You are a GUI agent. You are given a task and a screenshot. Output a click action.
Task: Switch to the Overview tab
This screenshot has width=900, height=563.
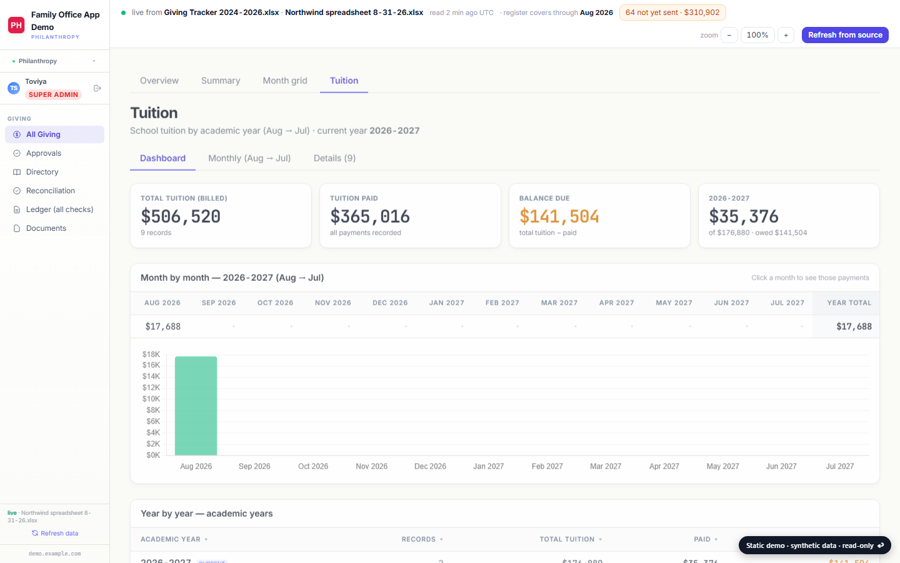click(x=159, y=81)
